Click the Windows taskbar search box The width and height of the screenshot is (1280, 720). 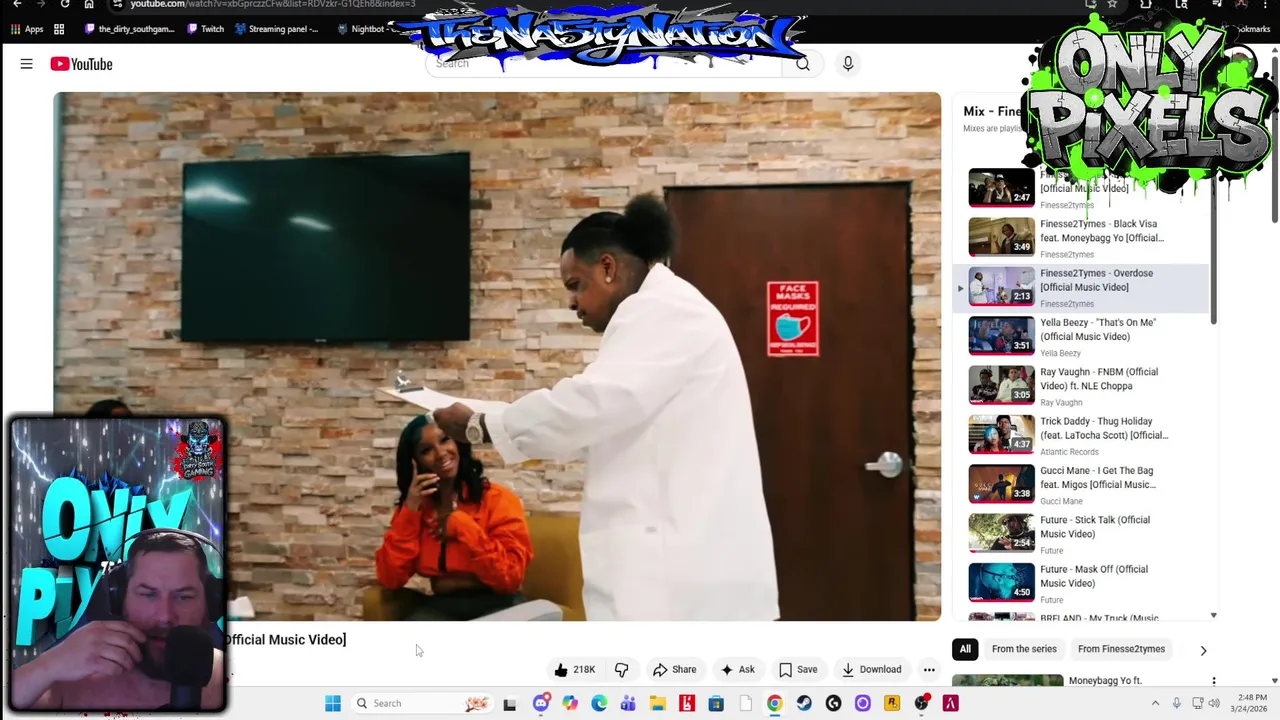(x=424, y=703)
